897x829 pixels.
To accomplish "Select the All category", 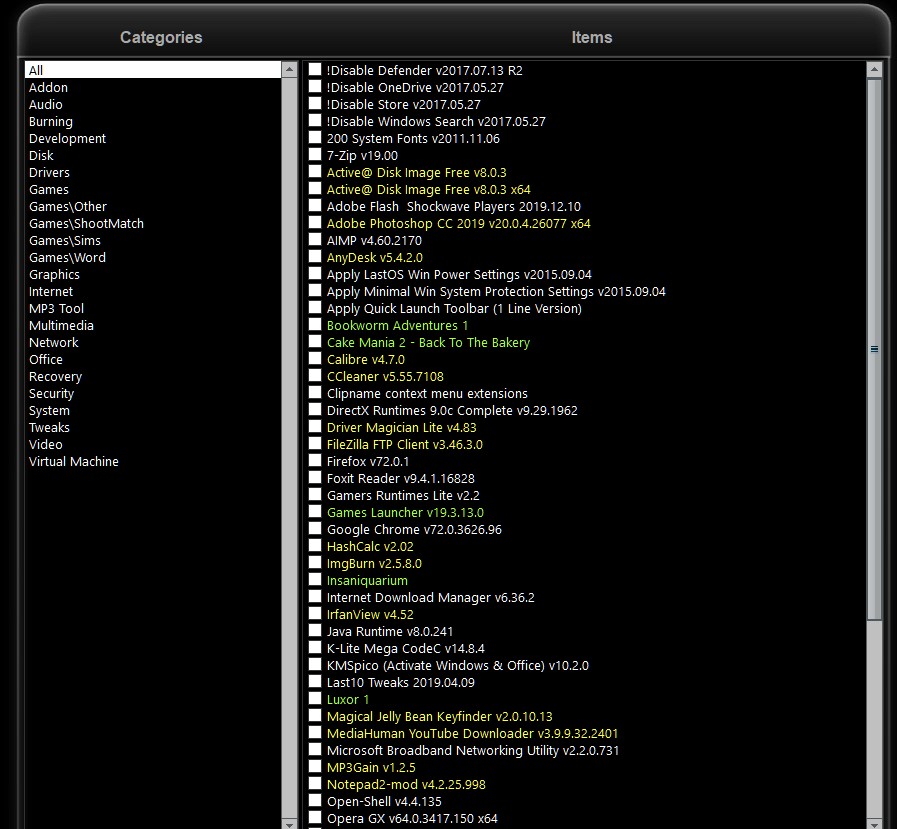I will tap(153, 70).
